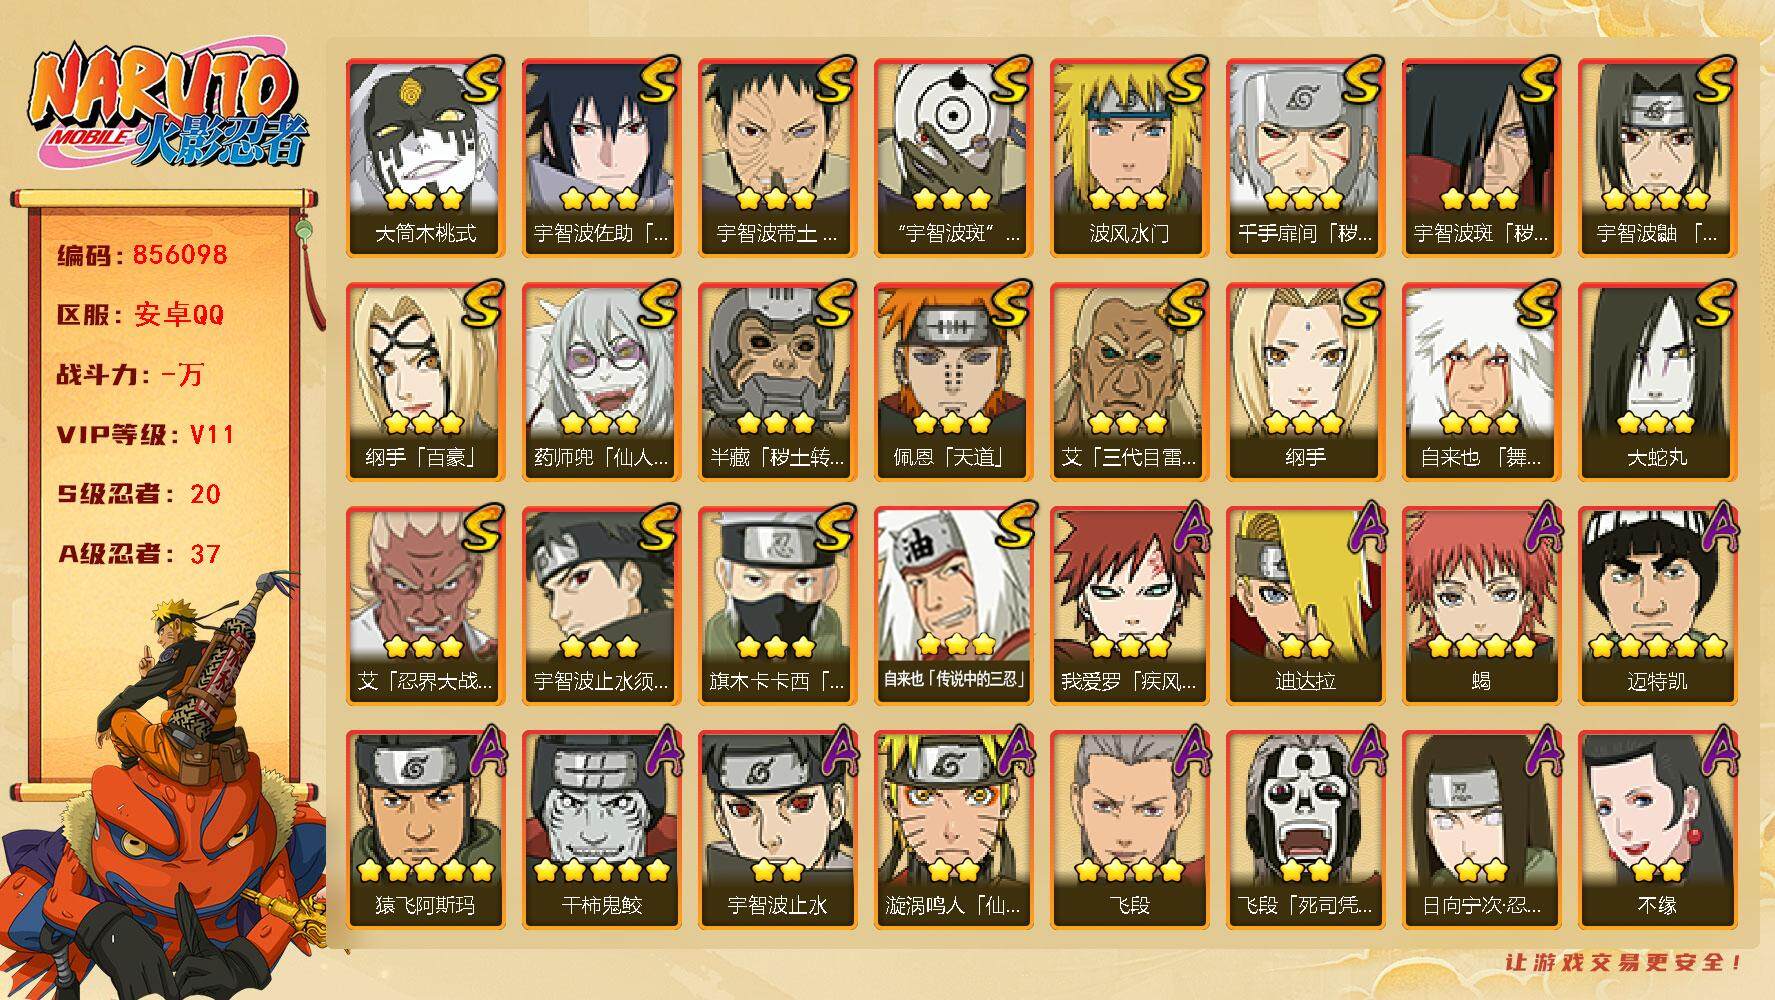Viewport: 1775px width, 1000px height.
Task: Click the S rank badge on 大筒木桃式
Action: pos(481,79)
